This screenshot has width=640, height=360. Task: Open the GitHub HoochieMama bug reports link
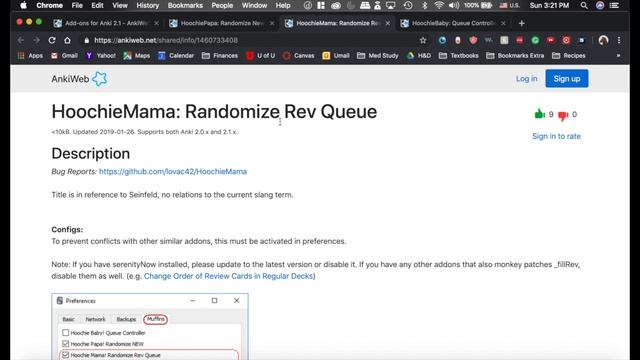click(173, 171)
